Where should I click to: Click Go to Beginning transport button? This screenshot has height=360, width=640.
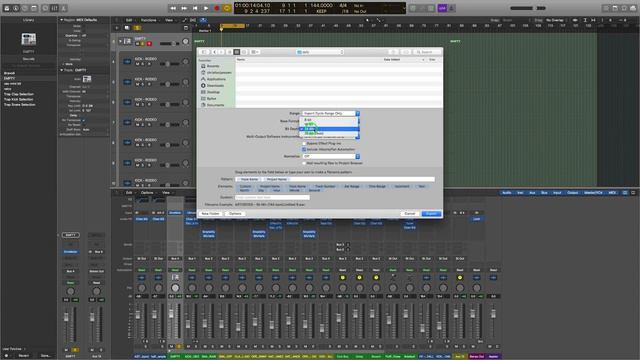pos(195,8)
